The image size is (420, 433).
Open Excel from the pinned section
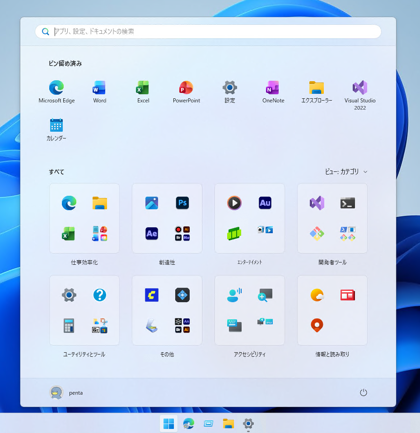(x=143, y=92)
